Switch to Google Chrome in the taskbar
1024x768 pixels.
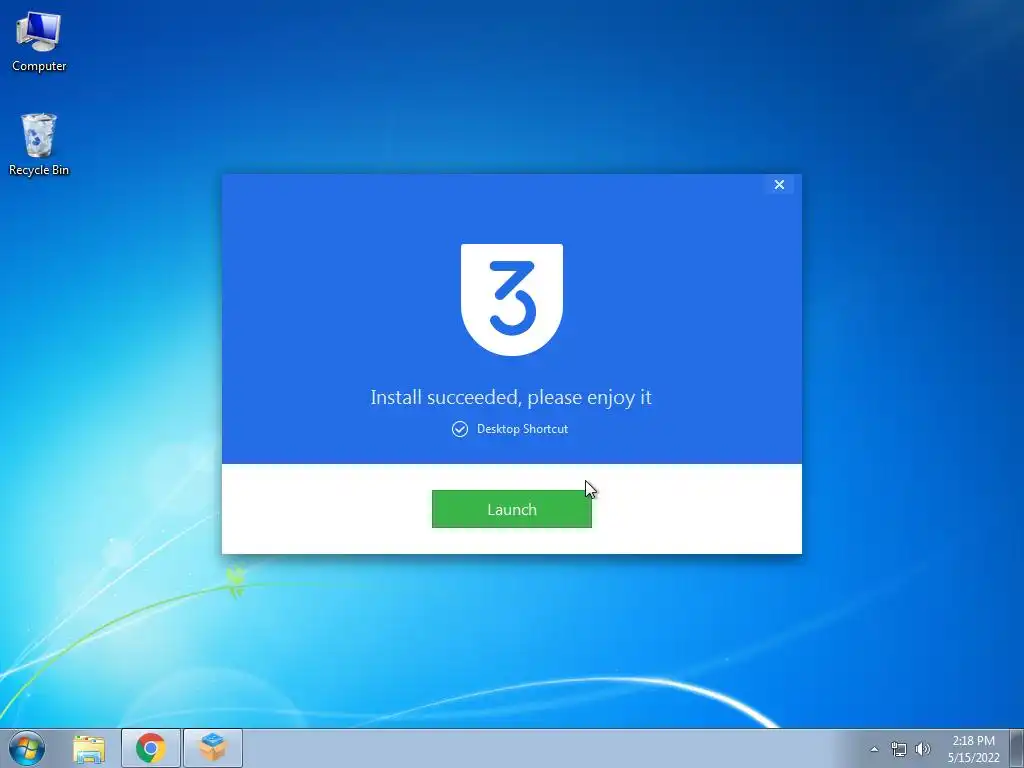click(151, 748)
